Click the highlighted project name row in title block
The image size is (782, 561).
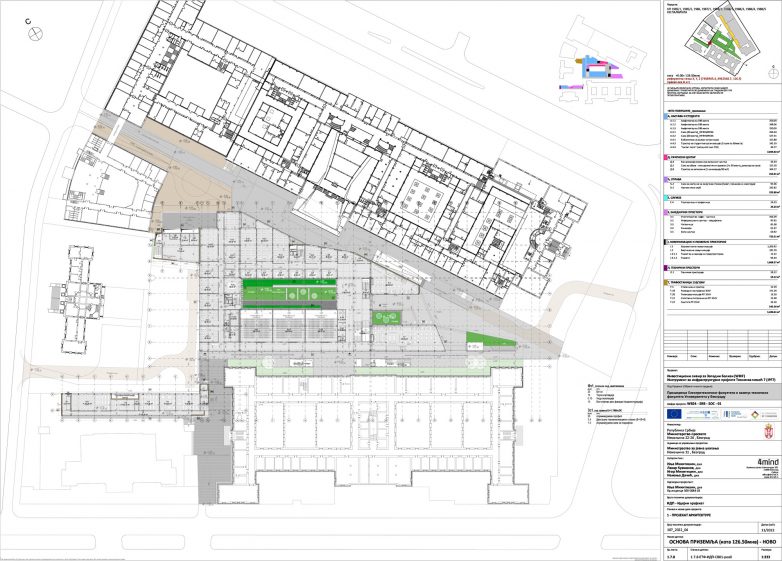(708, 396)
